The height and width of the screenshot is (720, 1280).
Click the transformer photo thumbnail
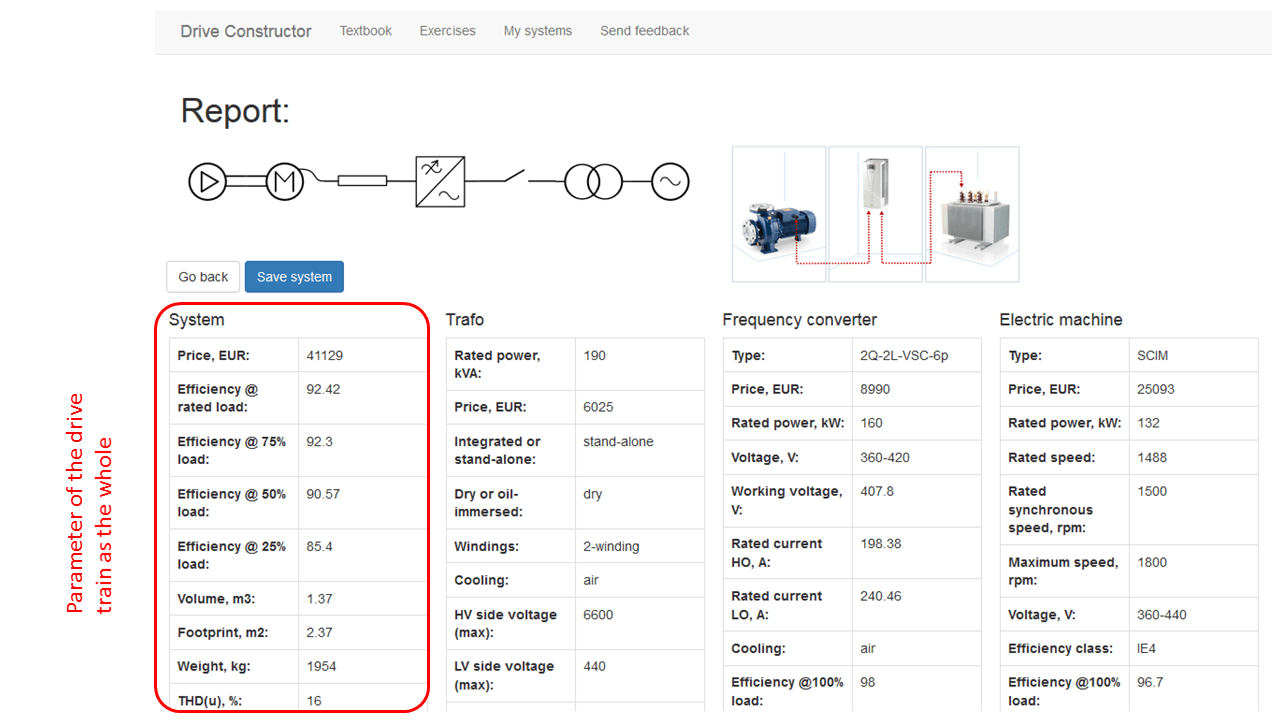click(973, 213)
